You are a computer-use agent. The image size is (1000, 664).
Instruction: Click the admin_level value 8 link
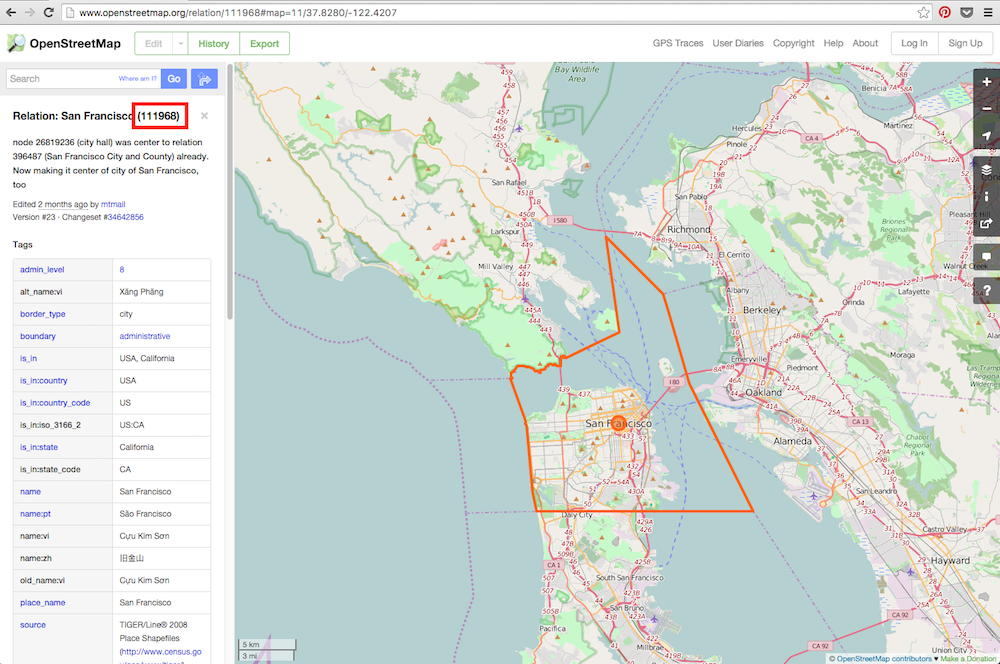click(122, 269)
